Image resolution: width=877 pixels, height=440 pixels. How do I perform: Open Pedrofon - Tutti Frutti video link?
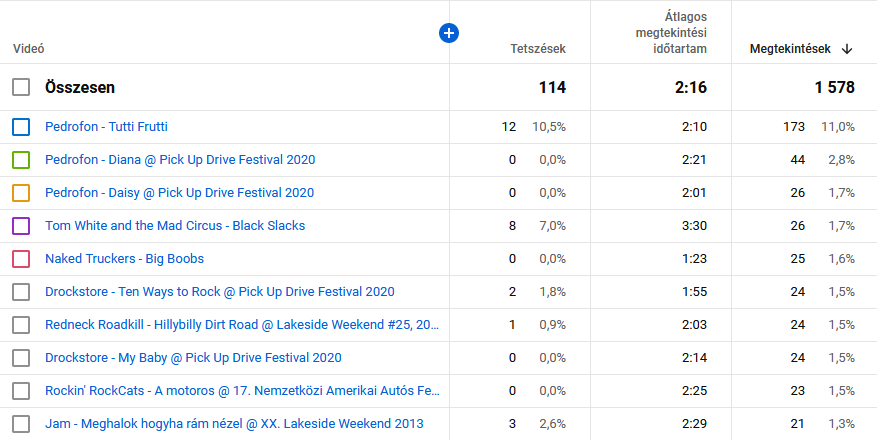[106, 127]
